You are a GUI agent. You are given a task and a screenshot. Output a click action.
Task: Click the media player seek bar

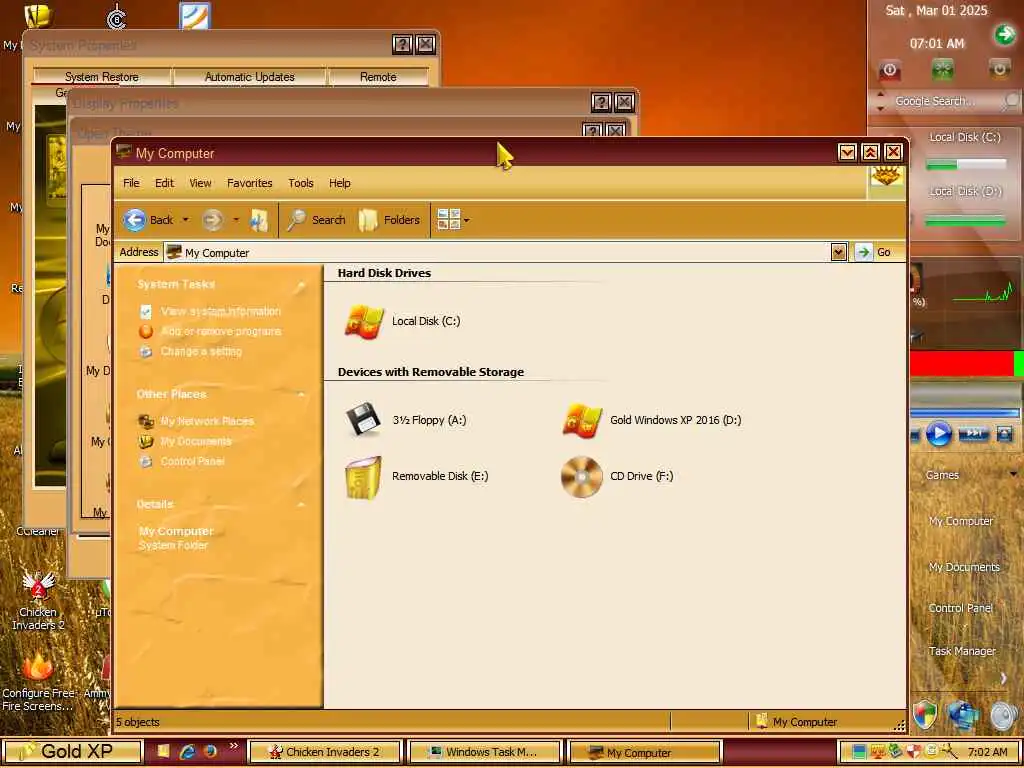965,412
